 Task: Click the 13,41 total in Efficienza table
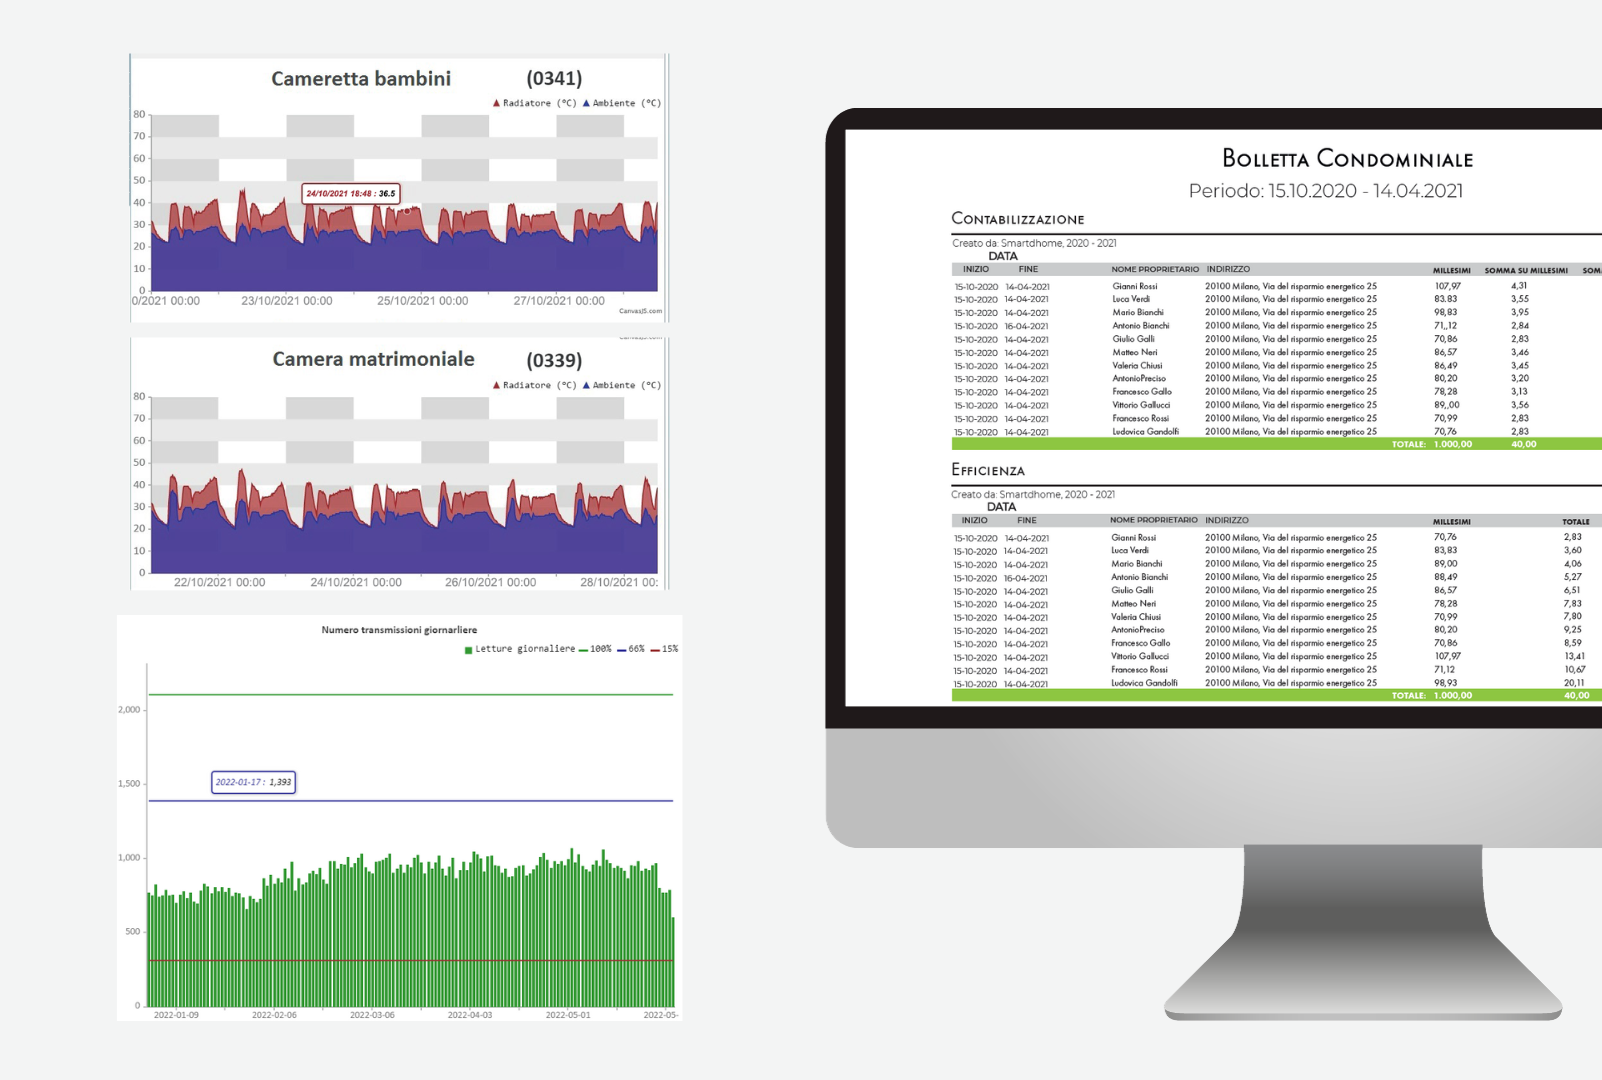(1574, 656)
